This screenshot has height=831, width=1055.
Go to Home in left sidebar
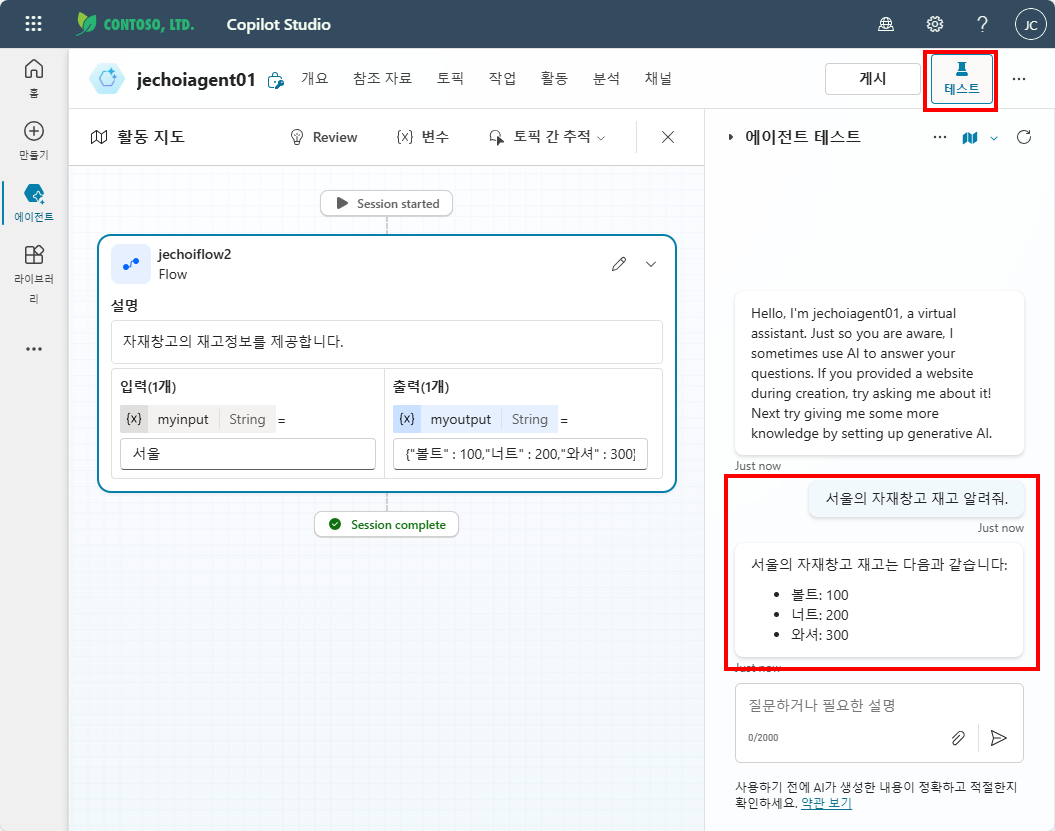tap(34, 77)
